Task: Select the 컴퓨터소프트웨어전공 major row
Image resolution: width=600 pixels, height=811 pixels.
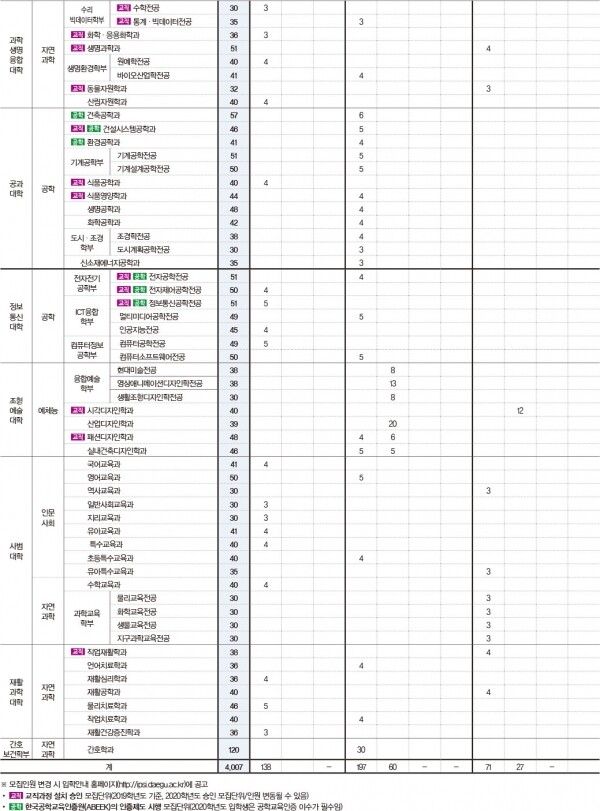Action: pos(152,357)
